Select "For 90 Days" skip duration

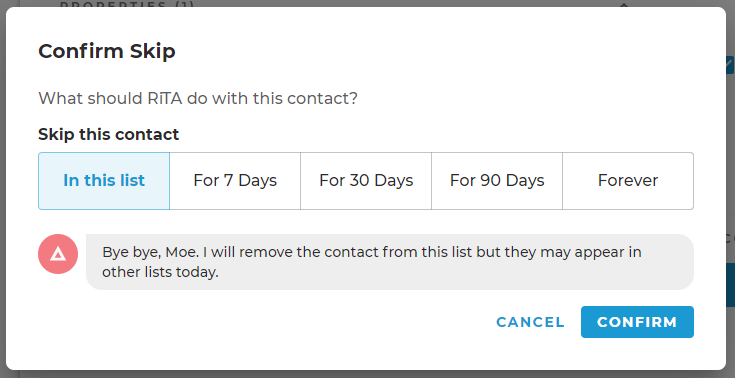click(497, 181)
